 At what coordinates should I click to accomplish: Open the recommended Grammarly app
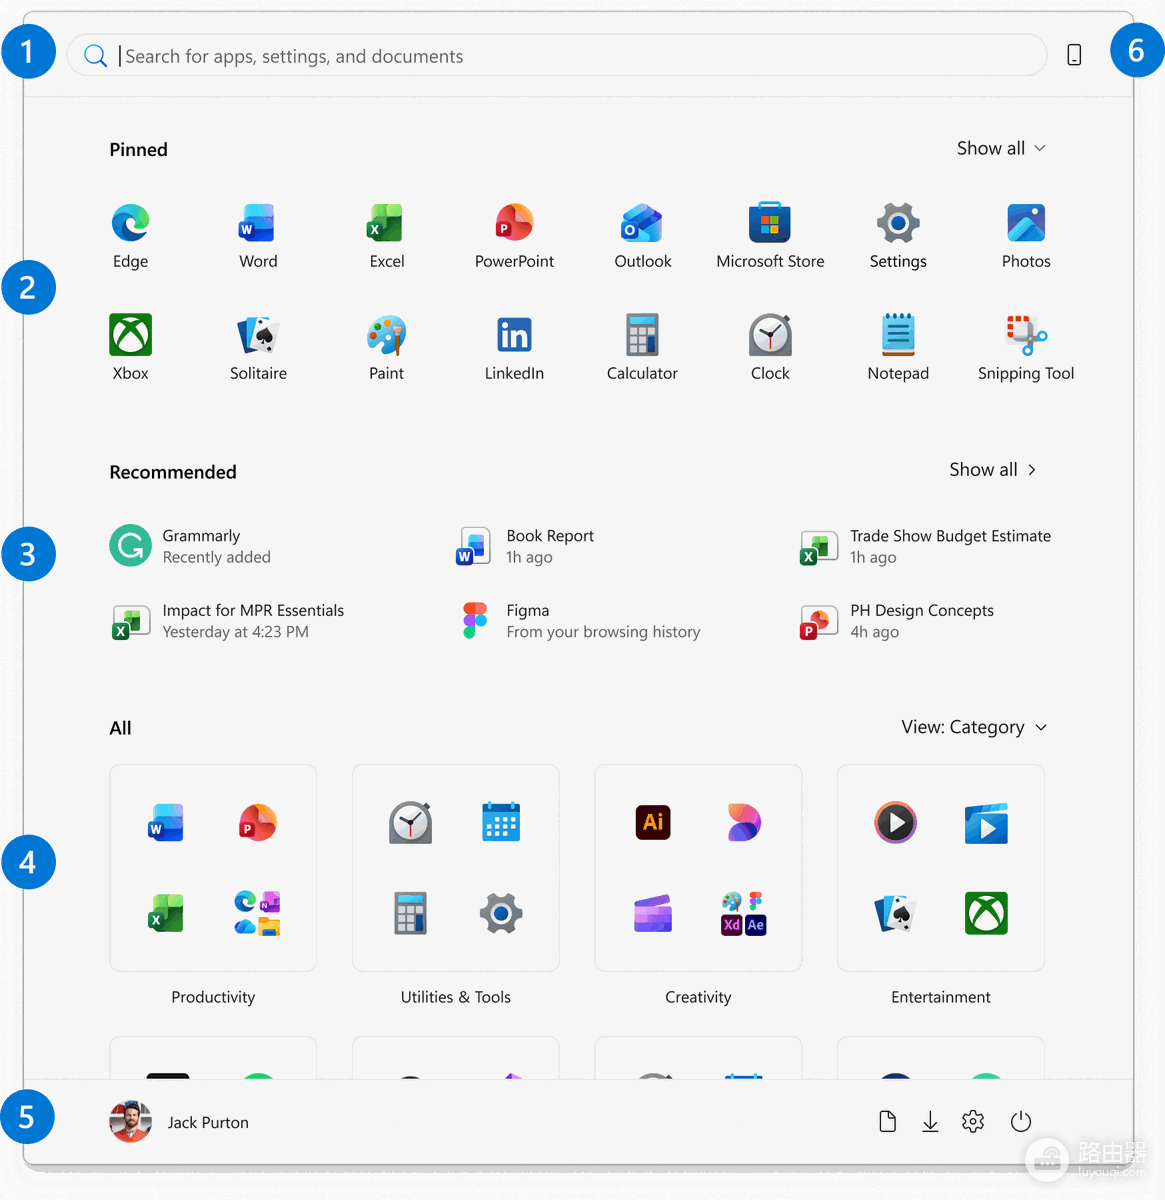190,546
